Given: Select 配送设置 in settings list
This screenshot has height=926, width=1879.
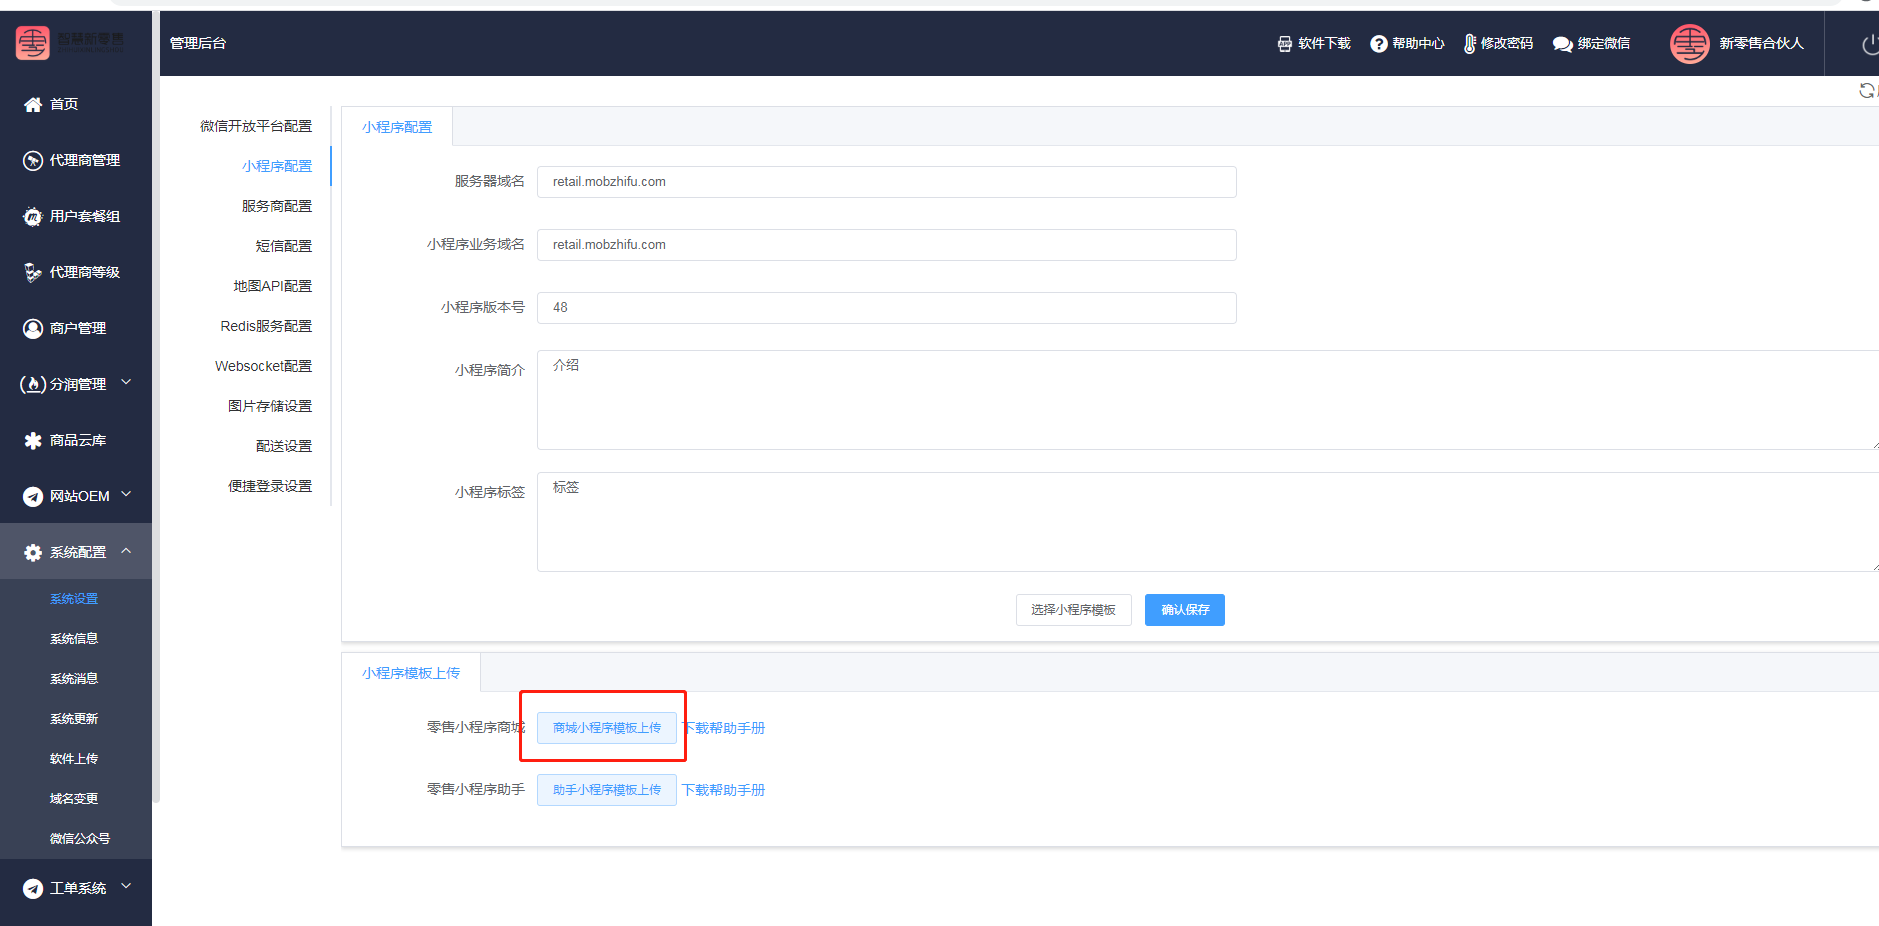Looking at the screenshot, I should [x=284, y=446].
